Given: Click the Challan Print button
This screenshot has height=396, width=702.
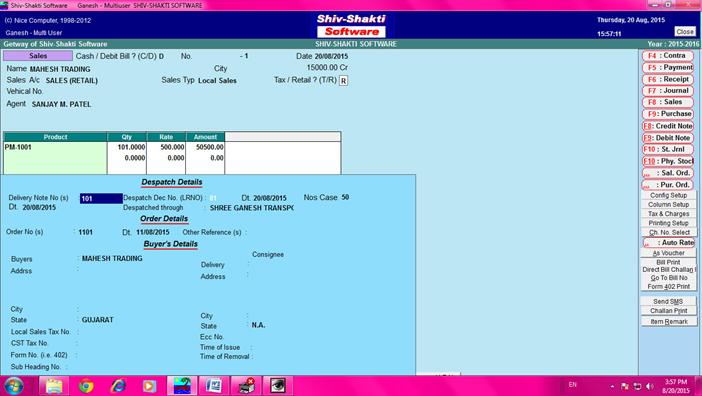Looking at the screenshot, I should pyautogui.click(x=668, y=311).
